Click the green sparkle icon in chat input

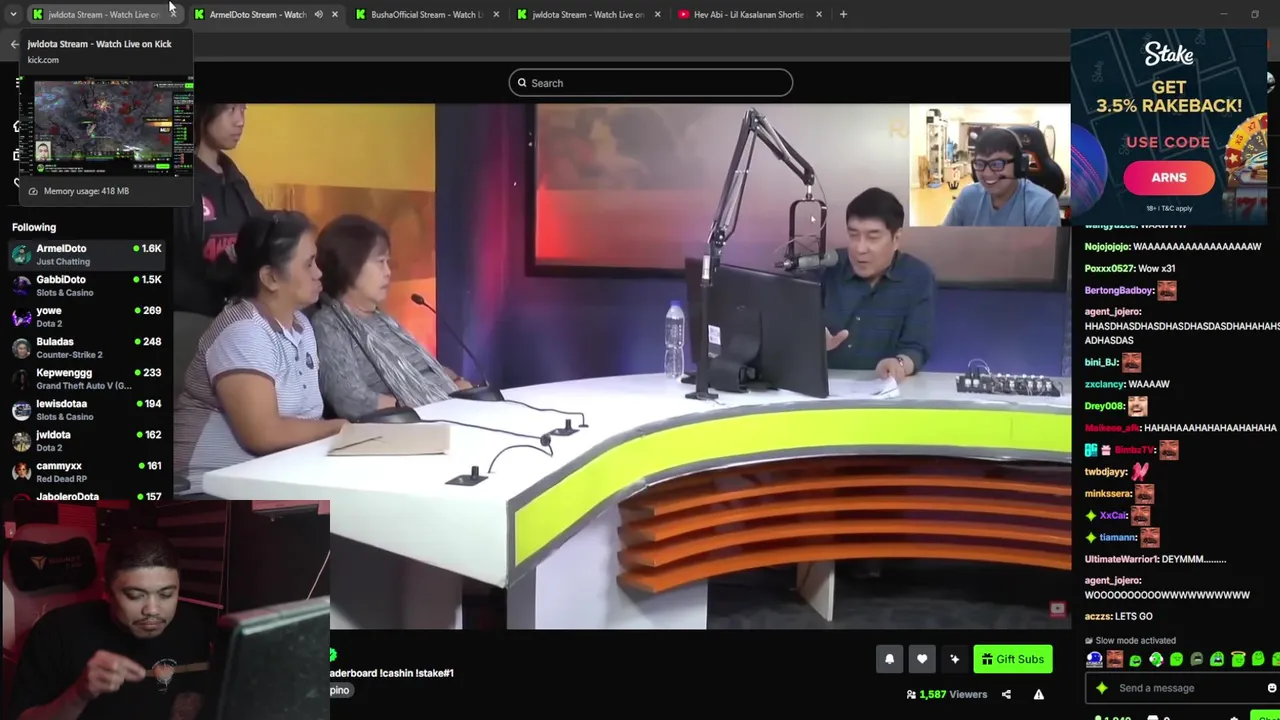pyautogui.click(x=1102, y=688)
